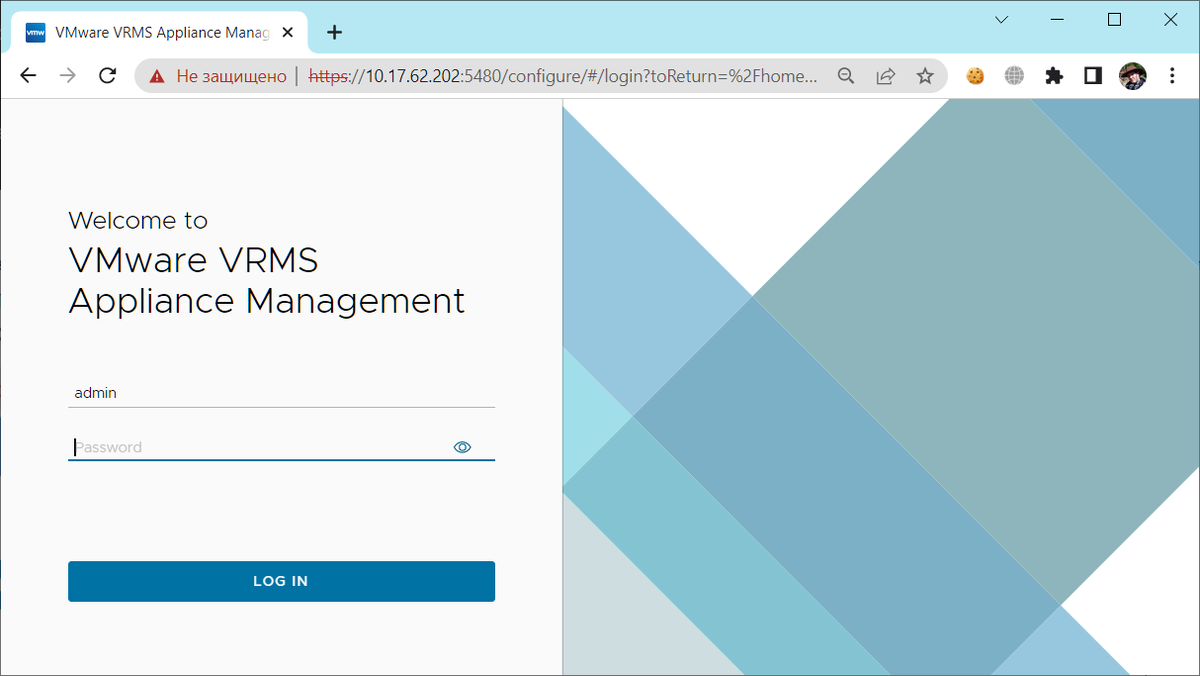The height and width of the screenshot is (676, 1200).
Task: Open the side panel icon
Action: (x=1092, y=75)
